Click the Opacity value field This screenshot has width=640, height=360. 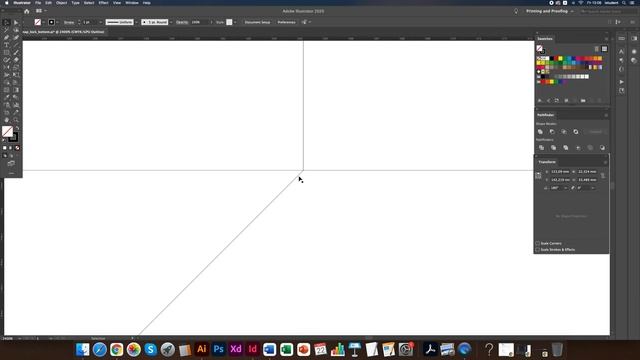pyautogui.click(x=199, y=22)
